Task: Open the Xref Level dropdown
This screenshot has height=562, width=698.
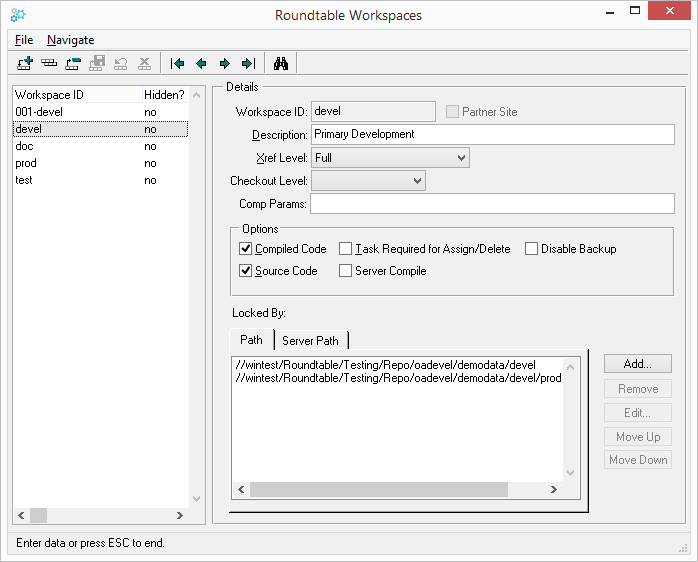Action: coord(390,158)
